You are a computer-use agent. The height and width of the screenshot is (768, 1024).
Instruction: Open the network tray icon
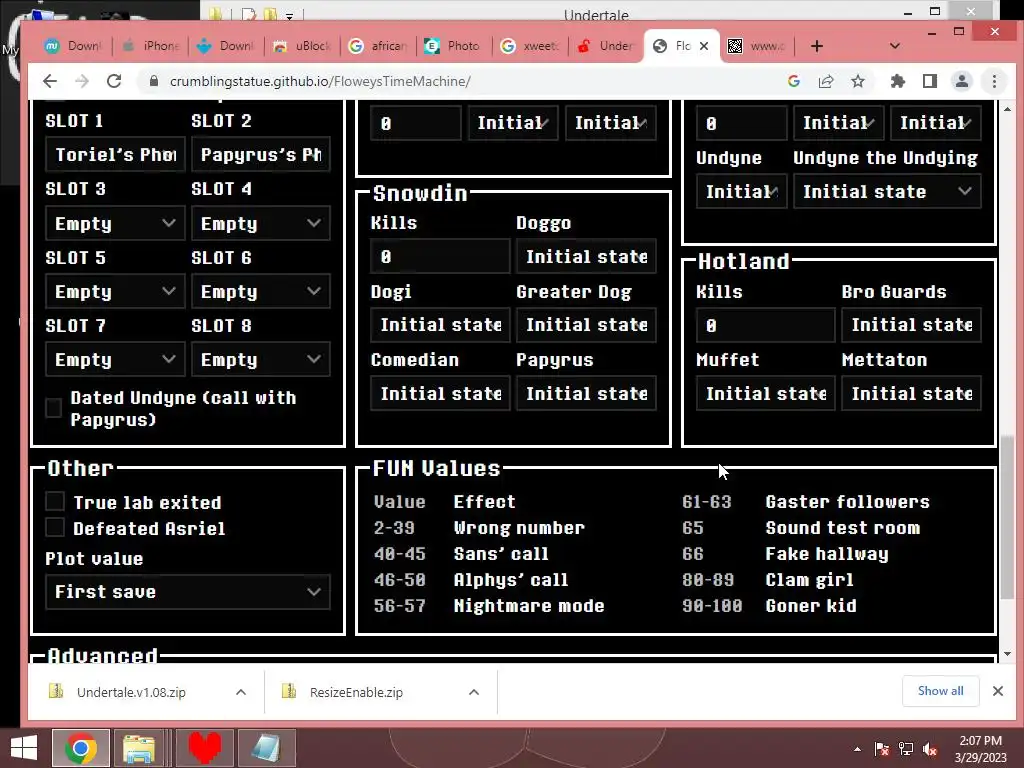[906, 749]
